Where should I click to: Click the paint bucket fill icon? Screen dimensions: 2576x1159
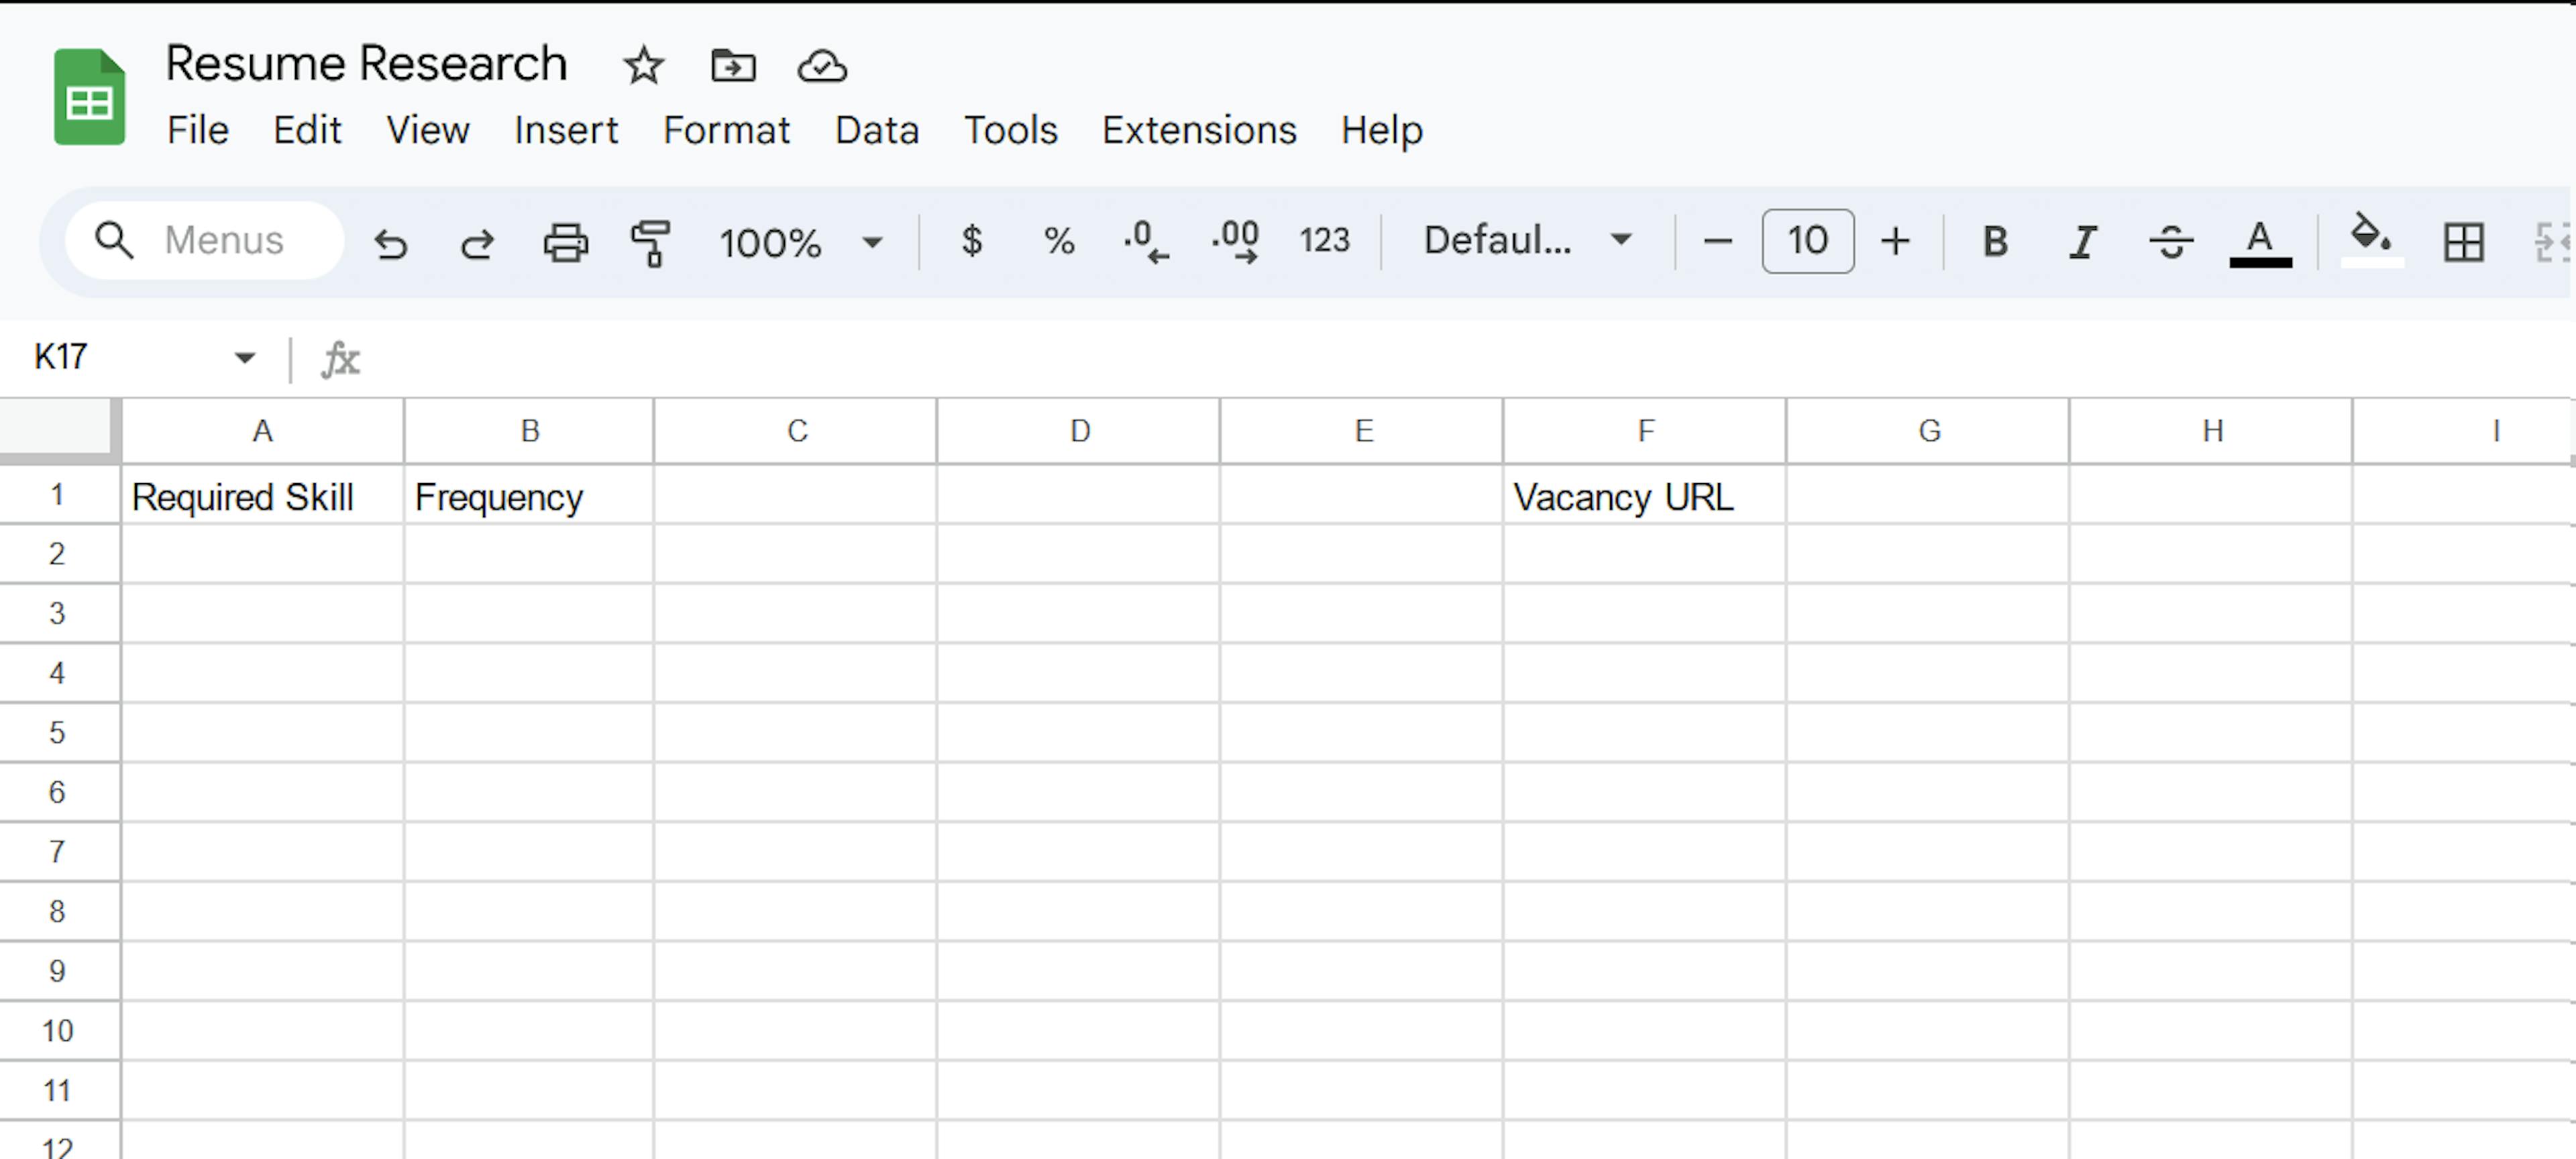click(x=2366, y=240)
